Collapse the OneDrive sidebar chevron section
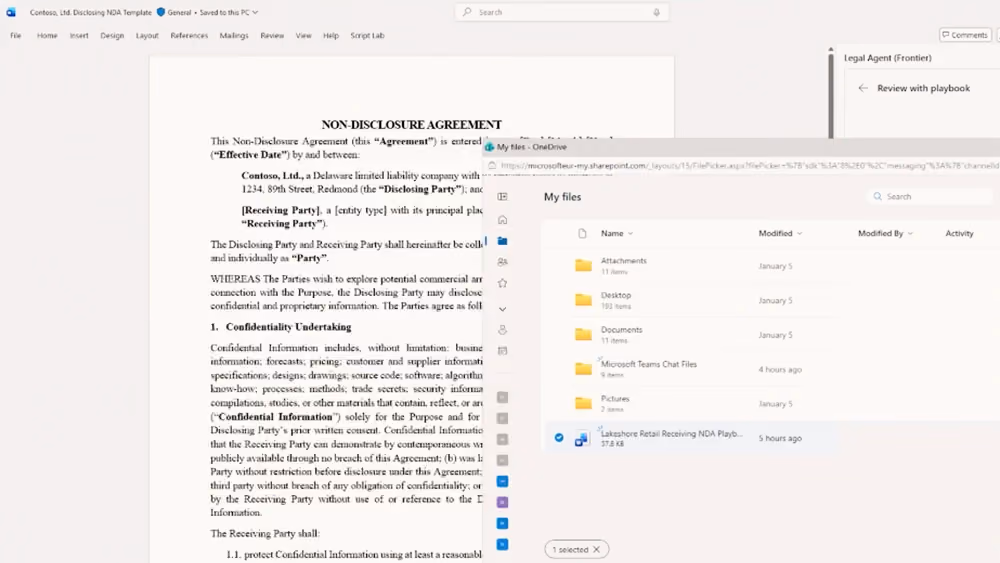The height and width of the screenshot is (563, 1000). (503, 309)
